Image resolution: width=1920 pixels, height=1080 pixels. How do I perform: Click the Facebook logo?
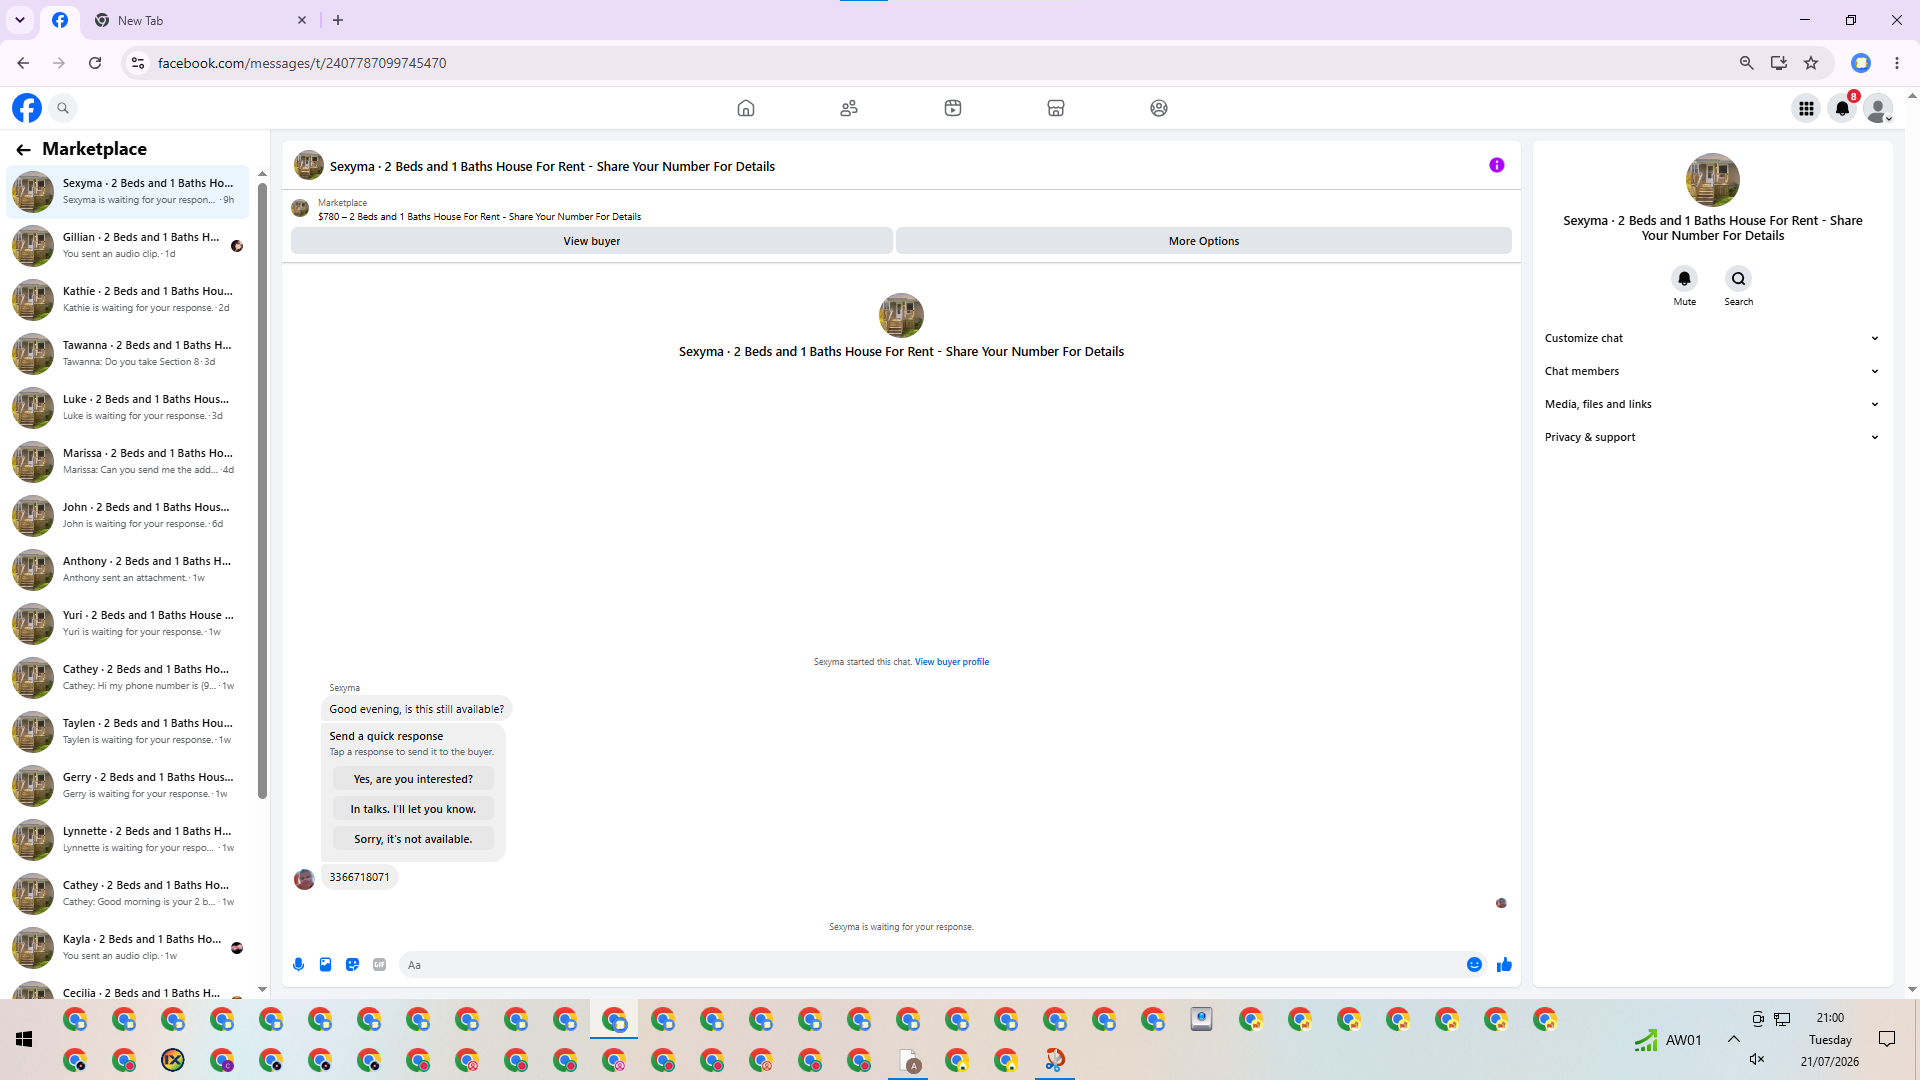tap(27, 108)
